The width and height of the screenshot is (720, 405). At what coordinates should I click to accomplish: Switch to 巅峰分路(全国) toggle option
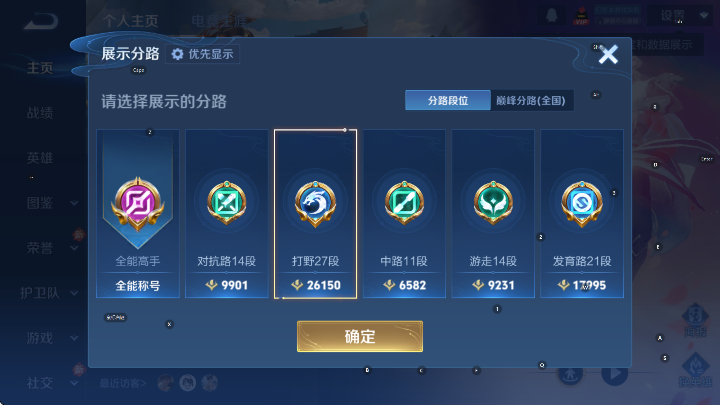tap(531, 100)
